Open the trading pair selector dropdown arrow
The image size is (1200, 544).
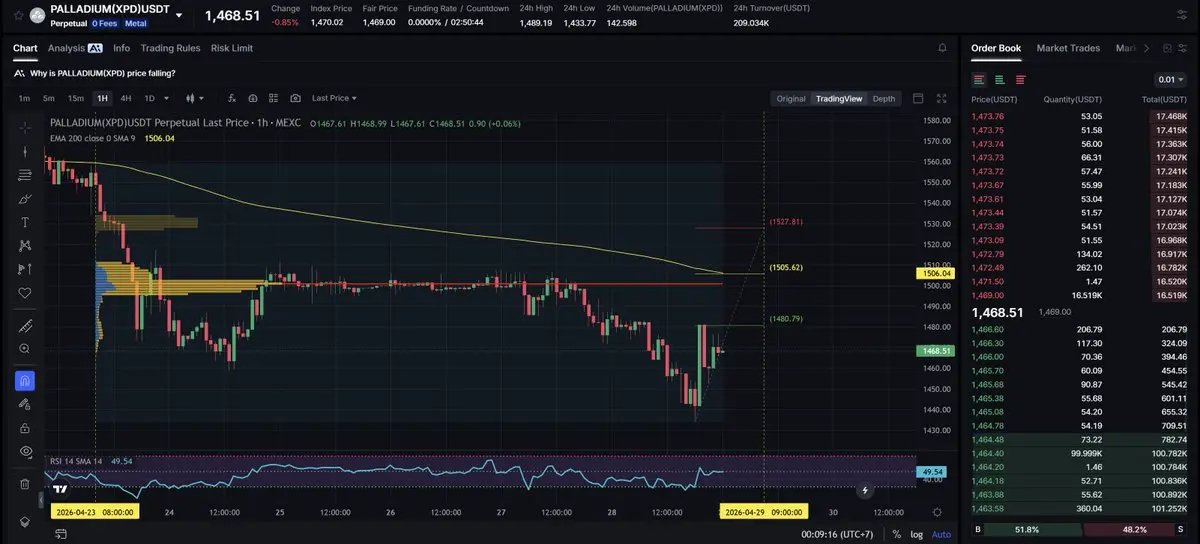179,15
